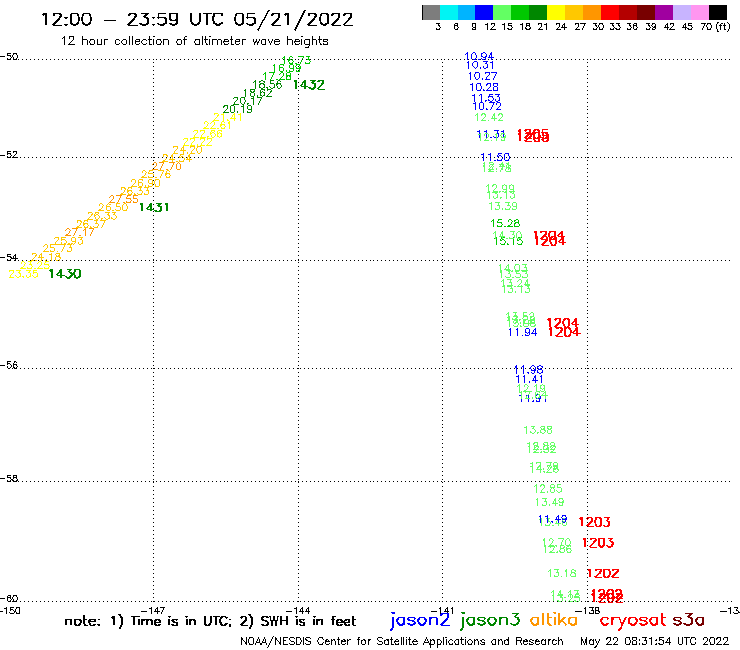This screenshot has height=650, width=740.
Task: Click the dark green value '20.19'
Action: 237,109
